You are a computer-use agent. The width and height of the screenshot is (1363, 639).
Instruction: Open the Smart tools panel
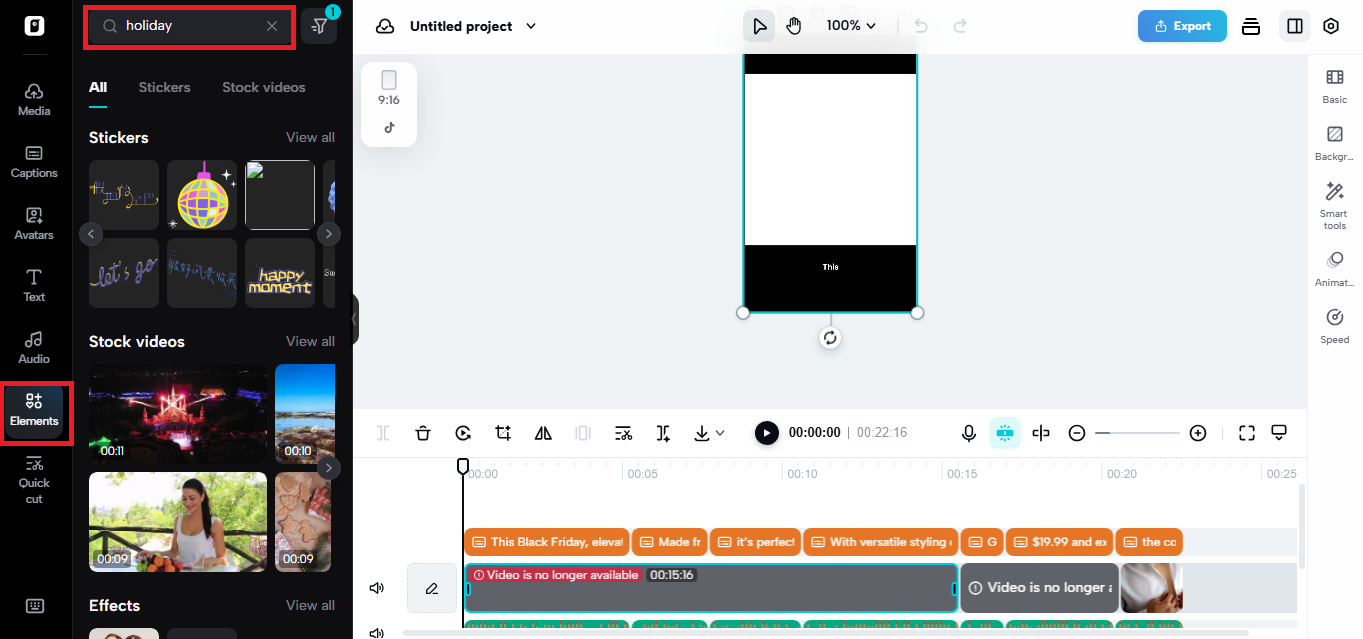click(1334, 205)
